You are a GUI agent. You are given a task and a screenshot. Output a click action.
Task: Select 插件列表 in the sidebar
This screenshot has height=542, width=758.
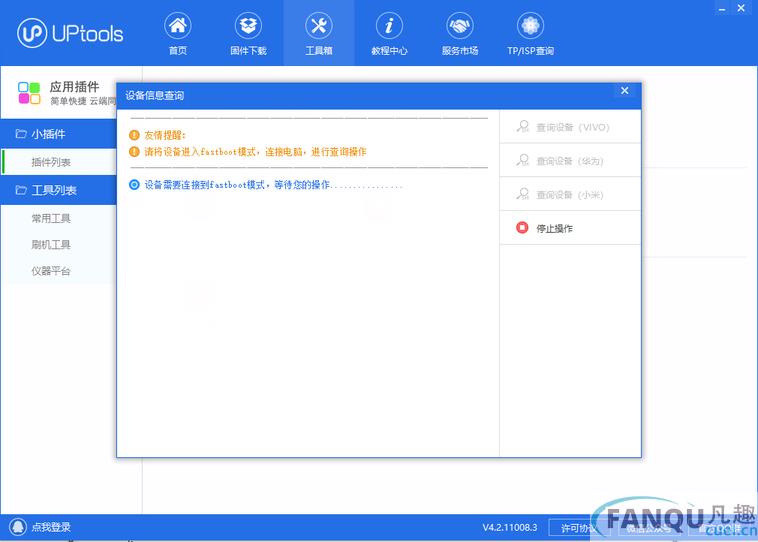51,162
